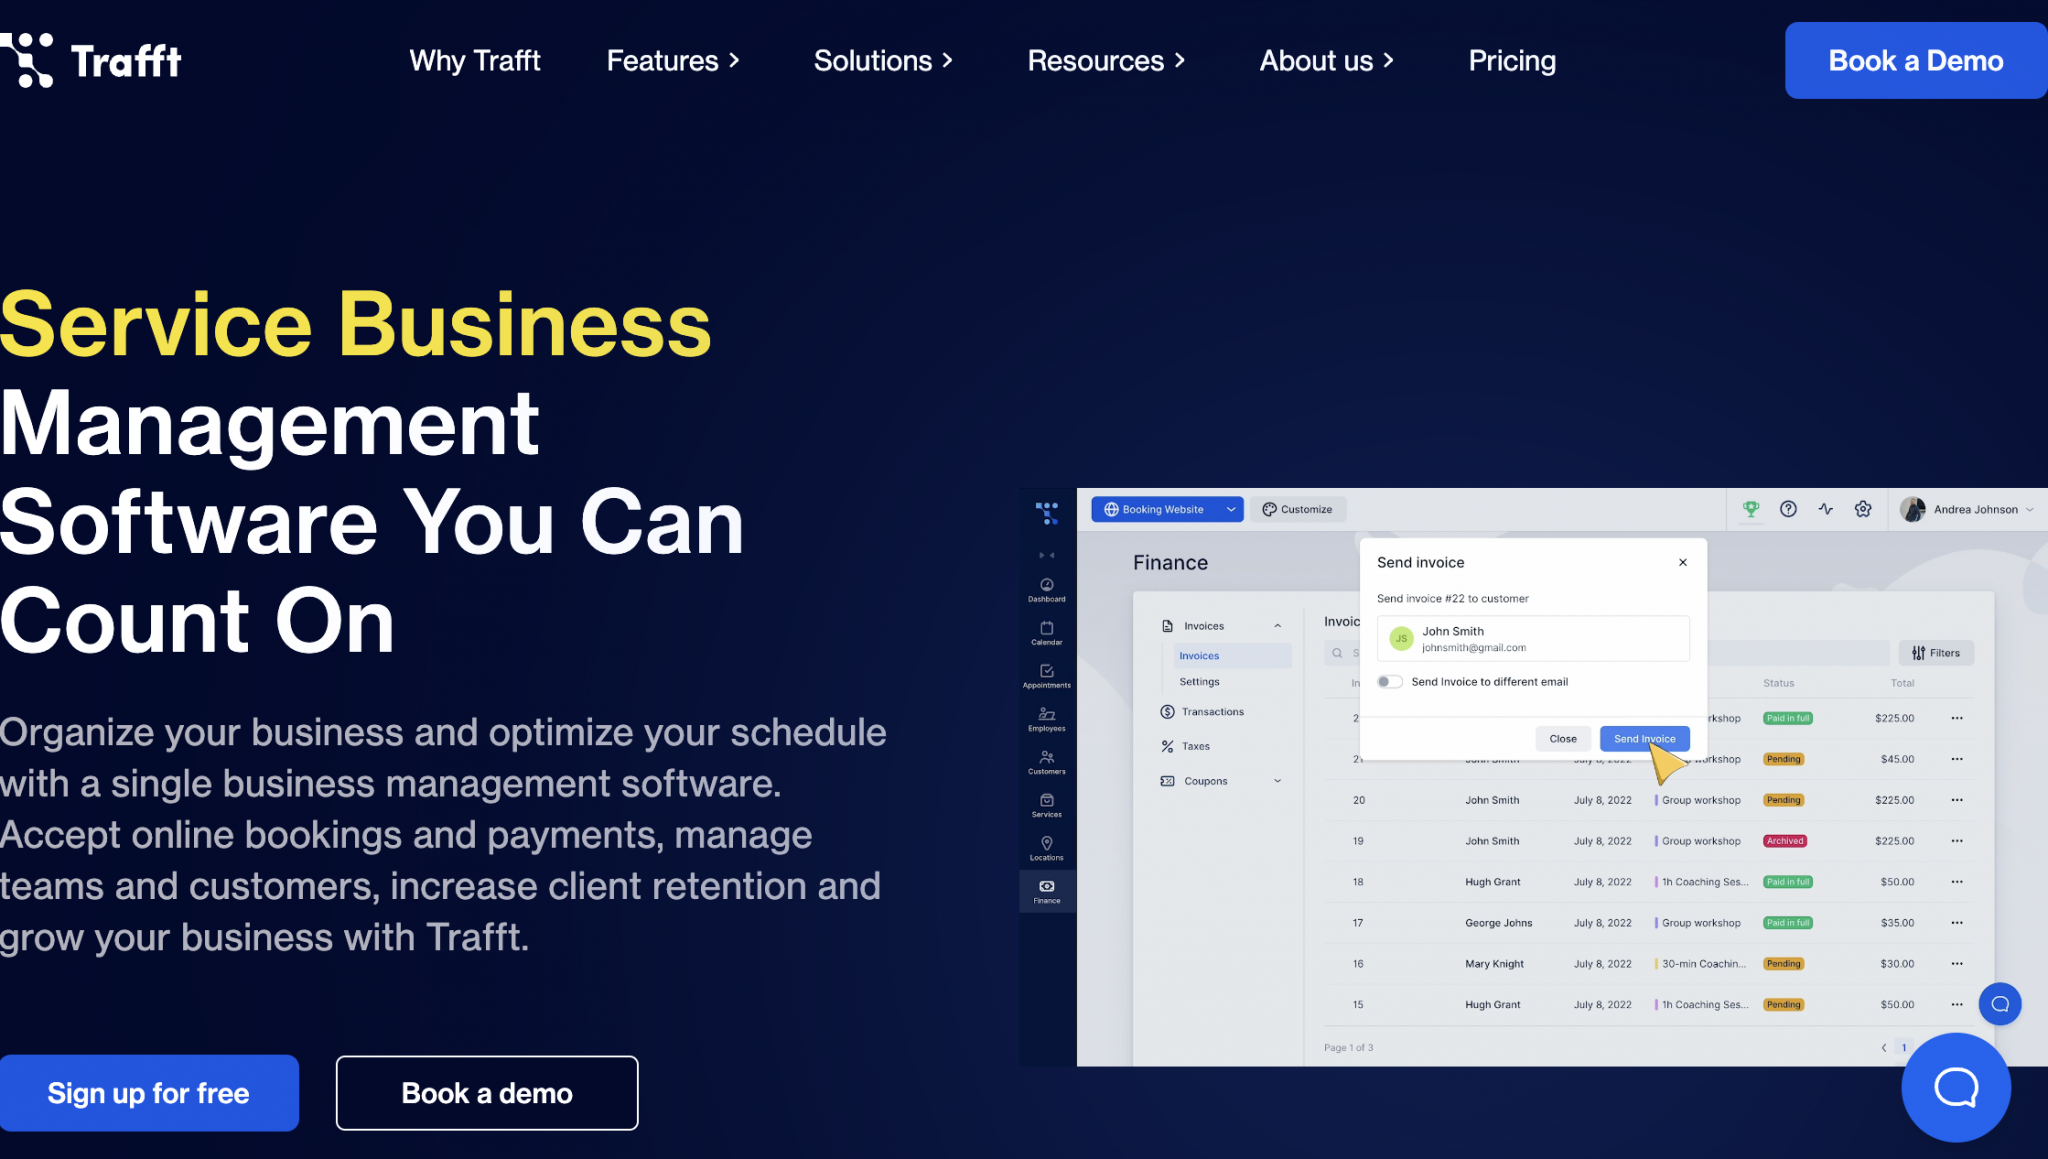
Task: Select the Services sidebar icon
Action: pos(1047,800)
